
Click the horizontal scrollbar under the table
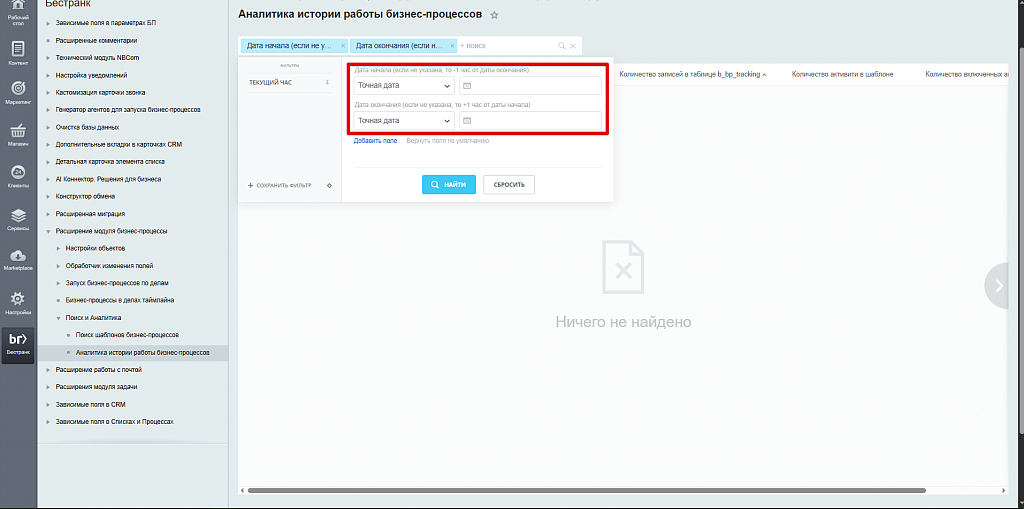click(586, 490)
